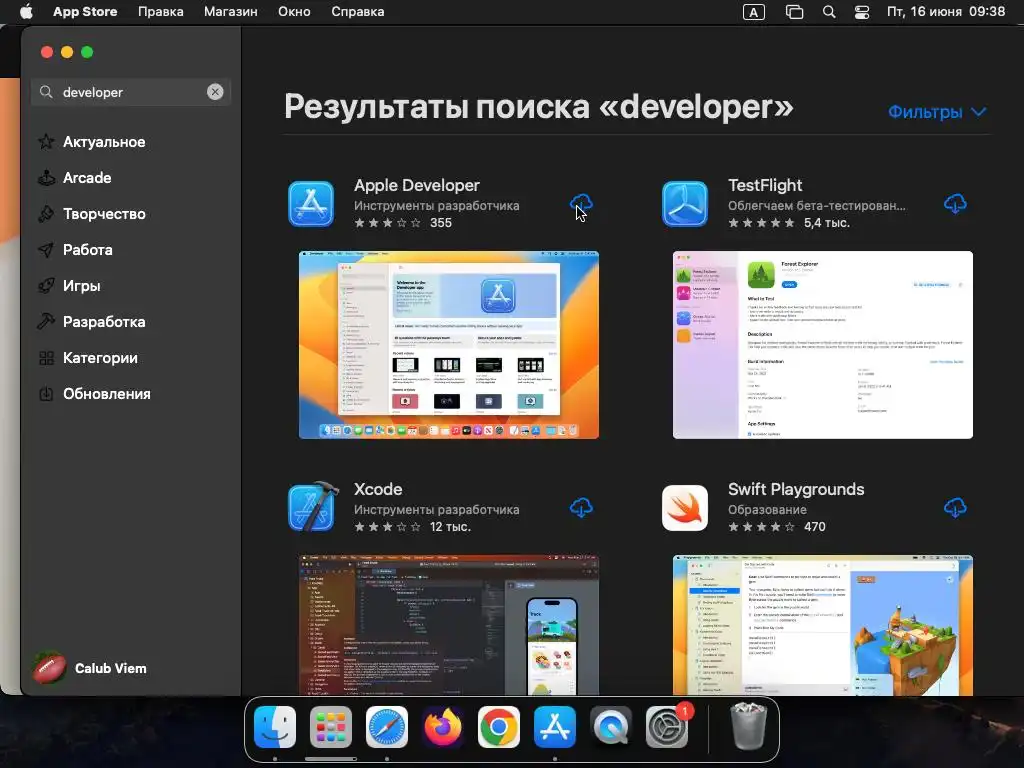The height and width of the screenshot is (768, 1024).
Task: Open the Правка menu
Action: pyautogui.click(x=161, y=12)
